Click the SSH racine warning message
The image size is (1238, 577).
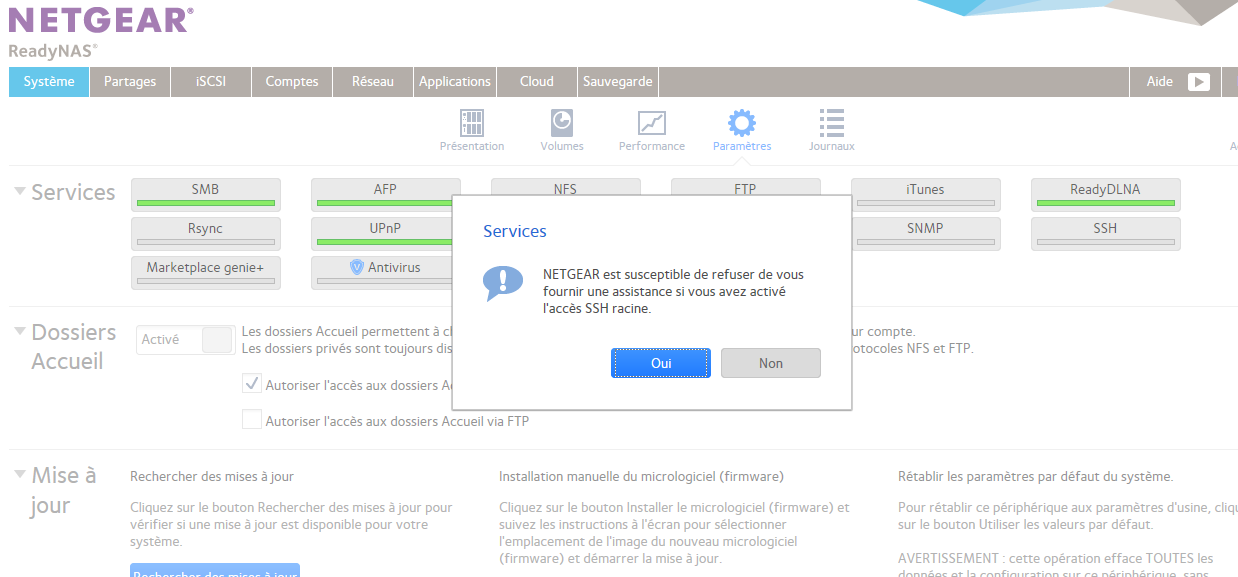coord(673,291)
